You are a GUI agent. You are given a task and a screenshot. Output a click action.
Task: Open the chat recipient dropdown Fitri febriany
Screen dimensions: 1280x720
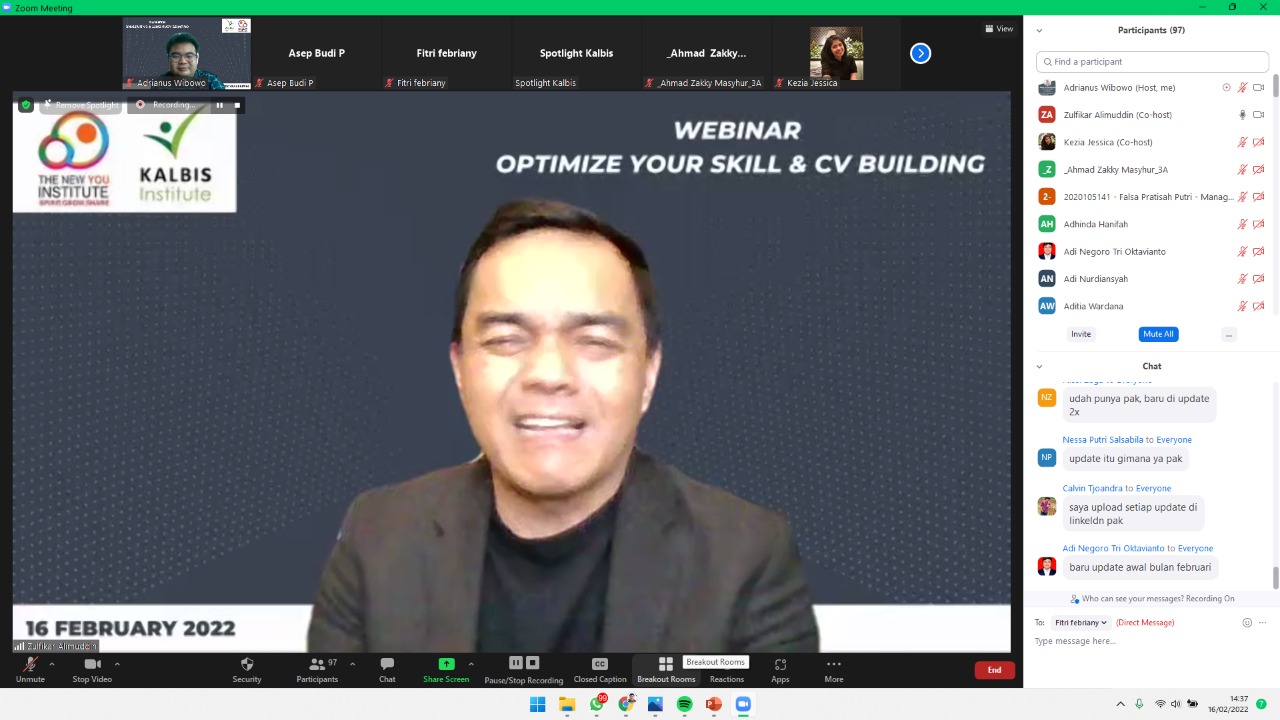pyautogui.click(x=1080, y=623)
